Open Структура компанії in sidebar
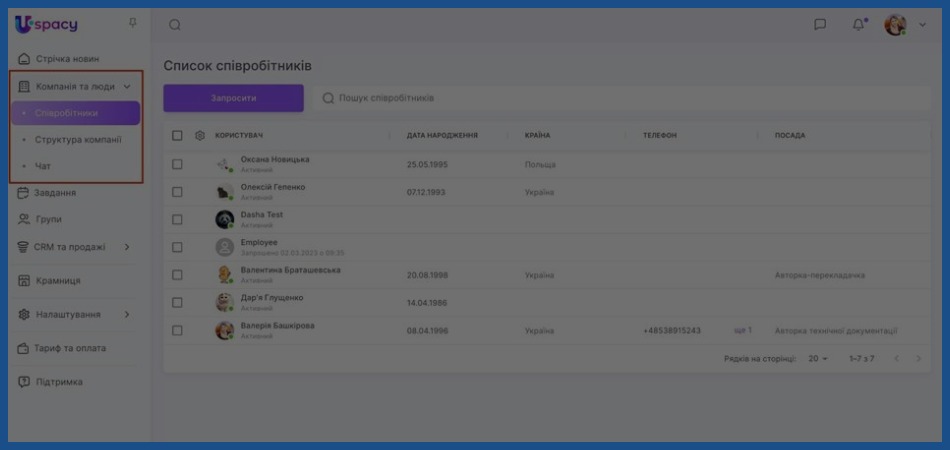The width and height of the screenshot is (950, 450). 78,140
